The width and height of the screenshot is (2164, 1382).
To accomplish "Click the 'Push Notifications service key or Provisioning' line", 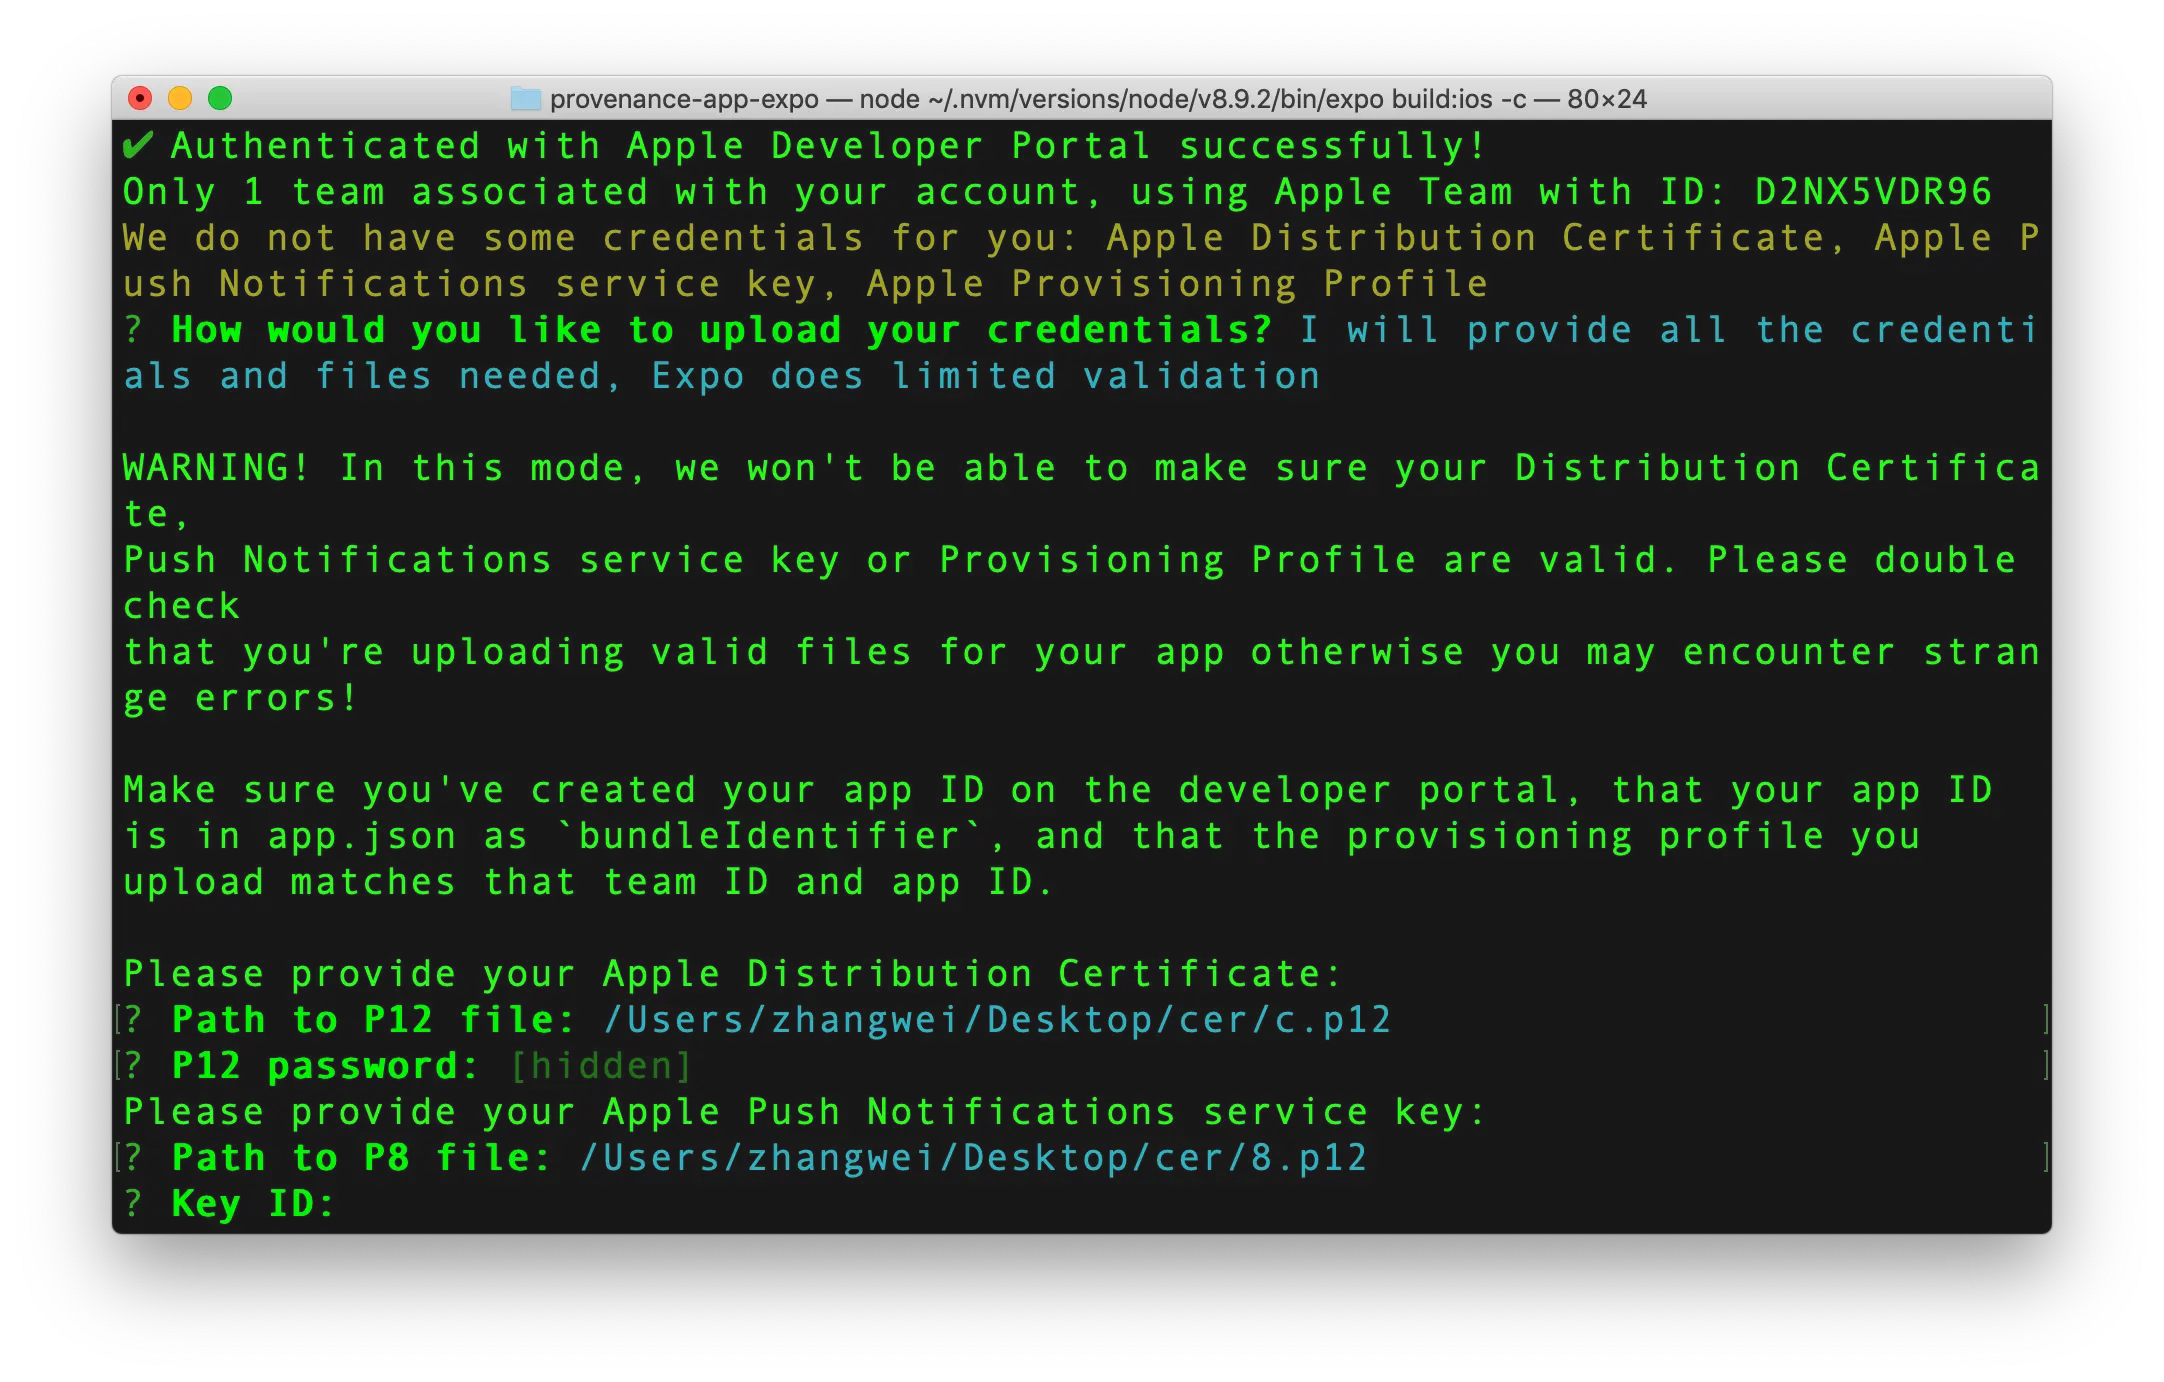I will pos(1070,560).
